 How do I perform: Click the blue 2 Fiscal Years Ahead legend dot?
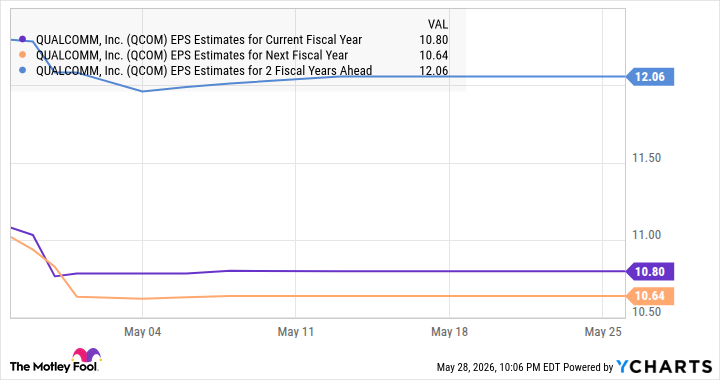(x=22, y=71)
